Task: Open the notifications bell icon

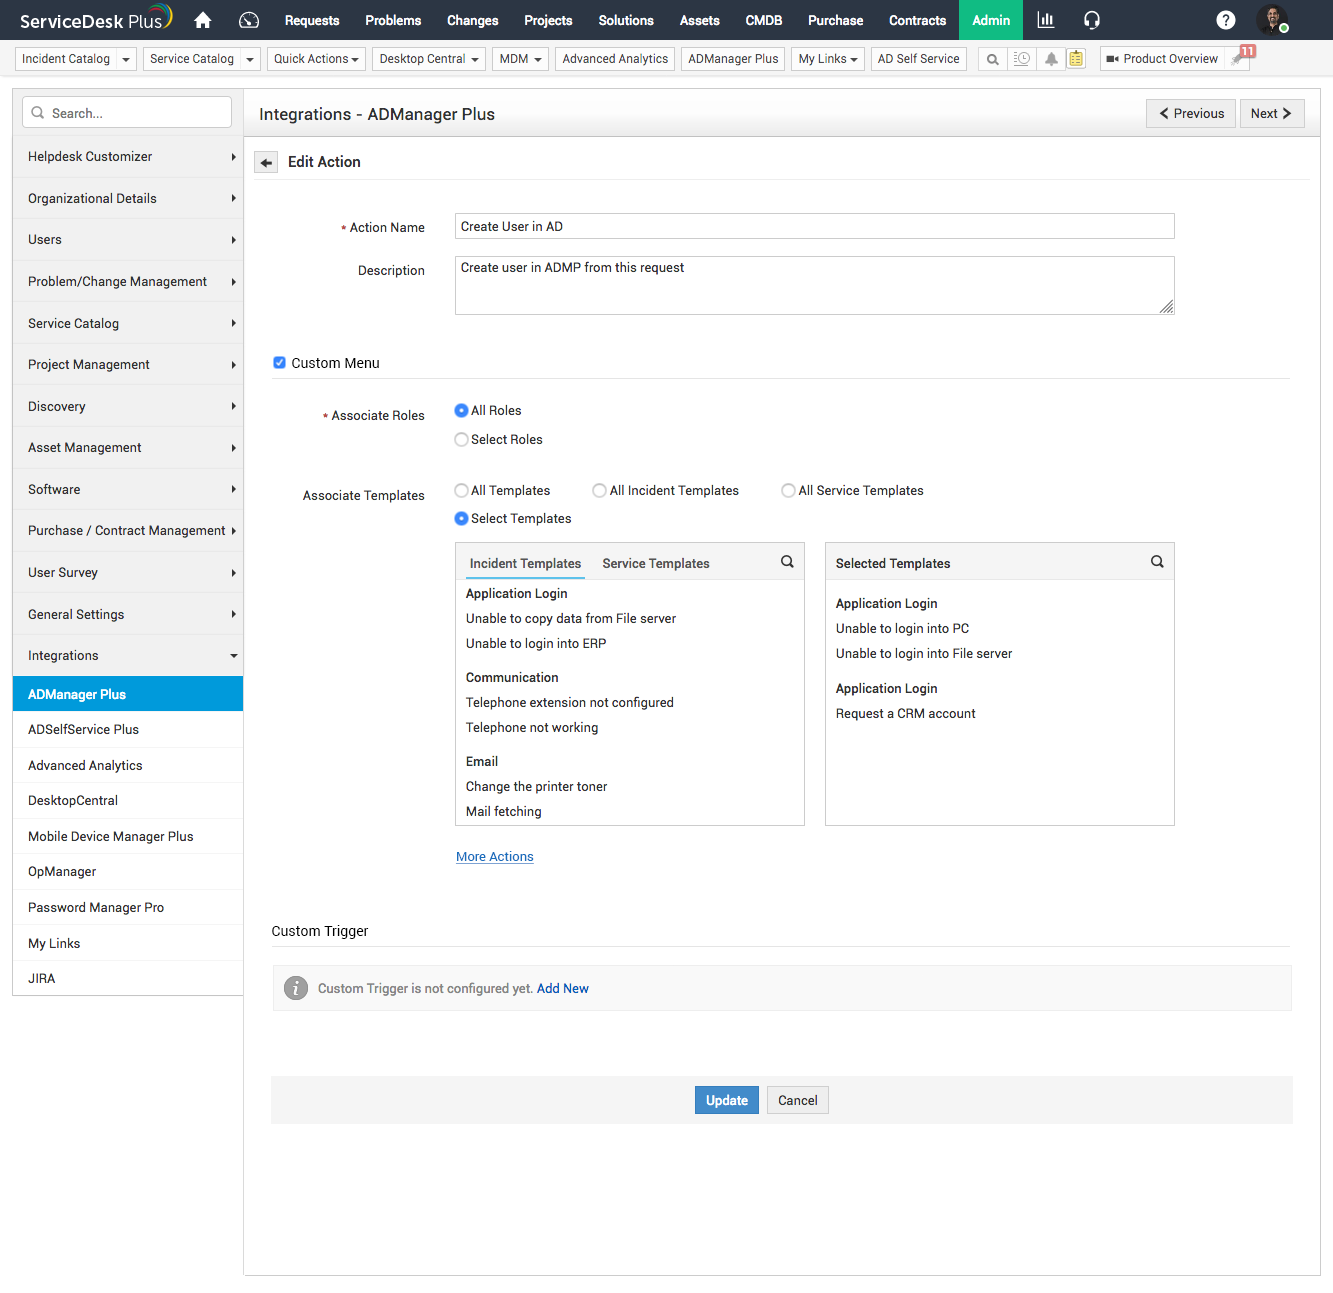Action: point(1051,59)
